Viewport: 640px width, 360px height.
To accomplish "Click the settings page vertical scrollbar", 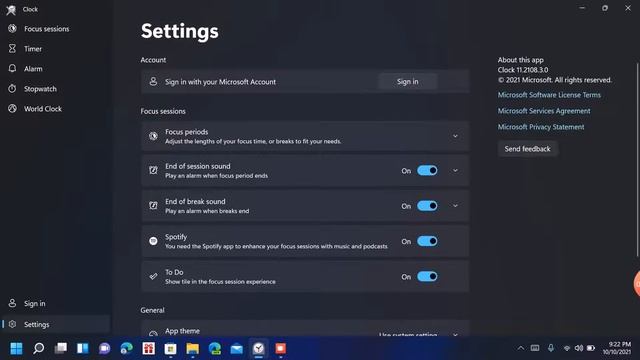I will click(637, 159).
